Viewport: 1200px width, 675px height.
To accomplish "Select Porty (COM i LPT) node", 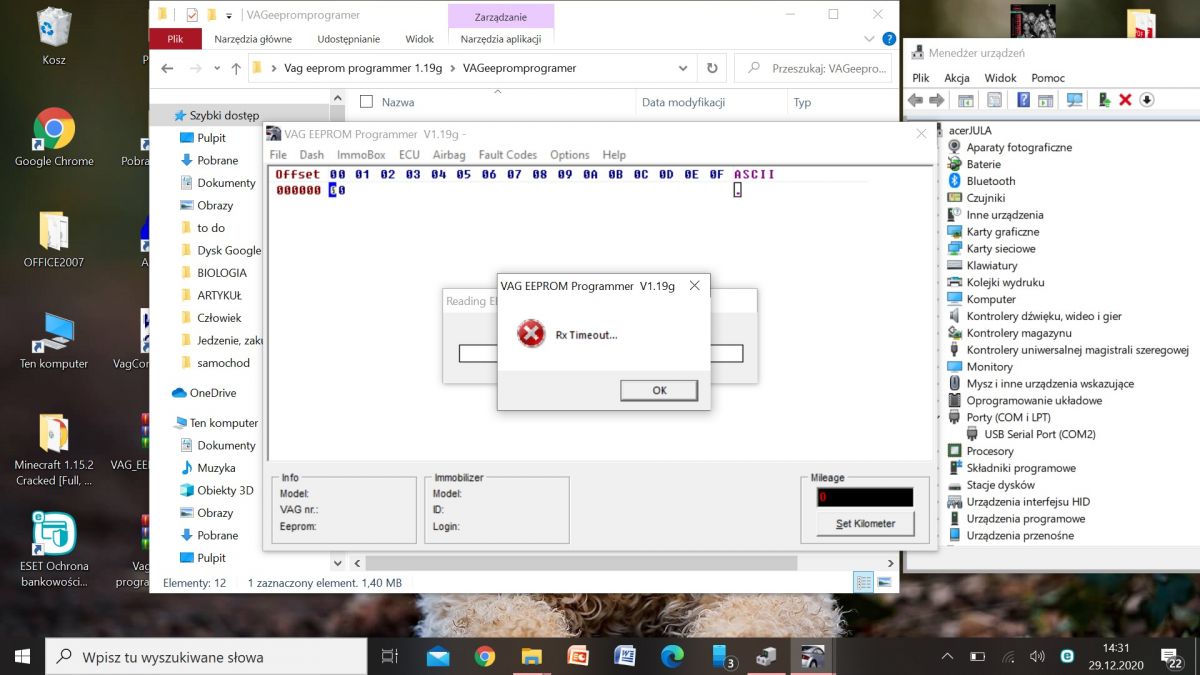I will (x=1008, y=417).
